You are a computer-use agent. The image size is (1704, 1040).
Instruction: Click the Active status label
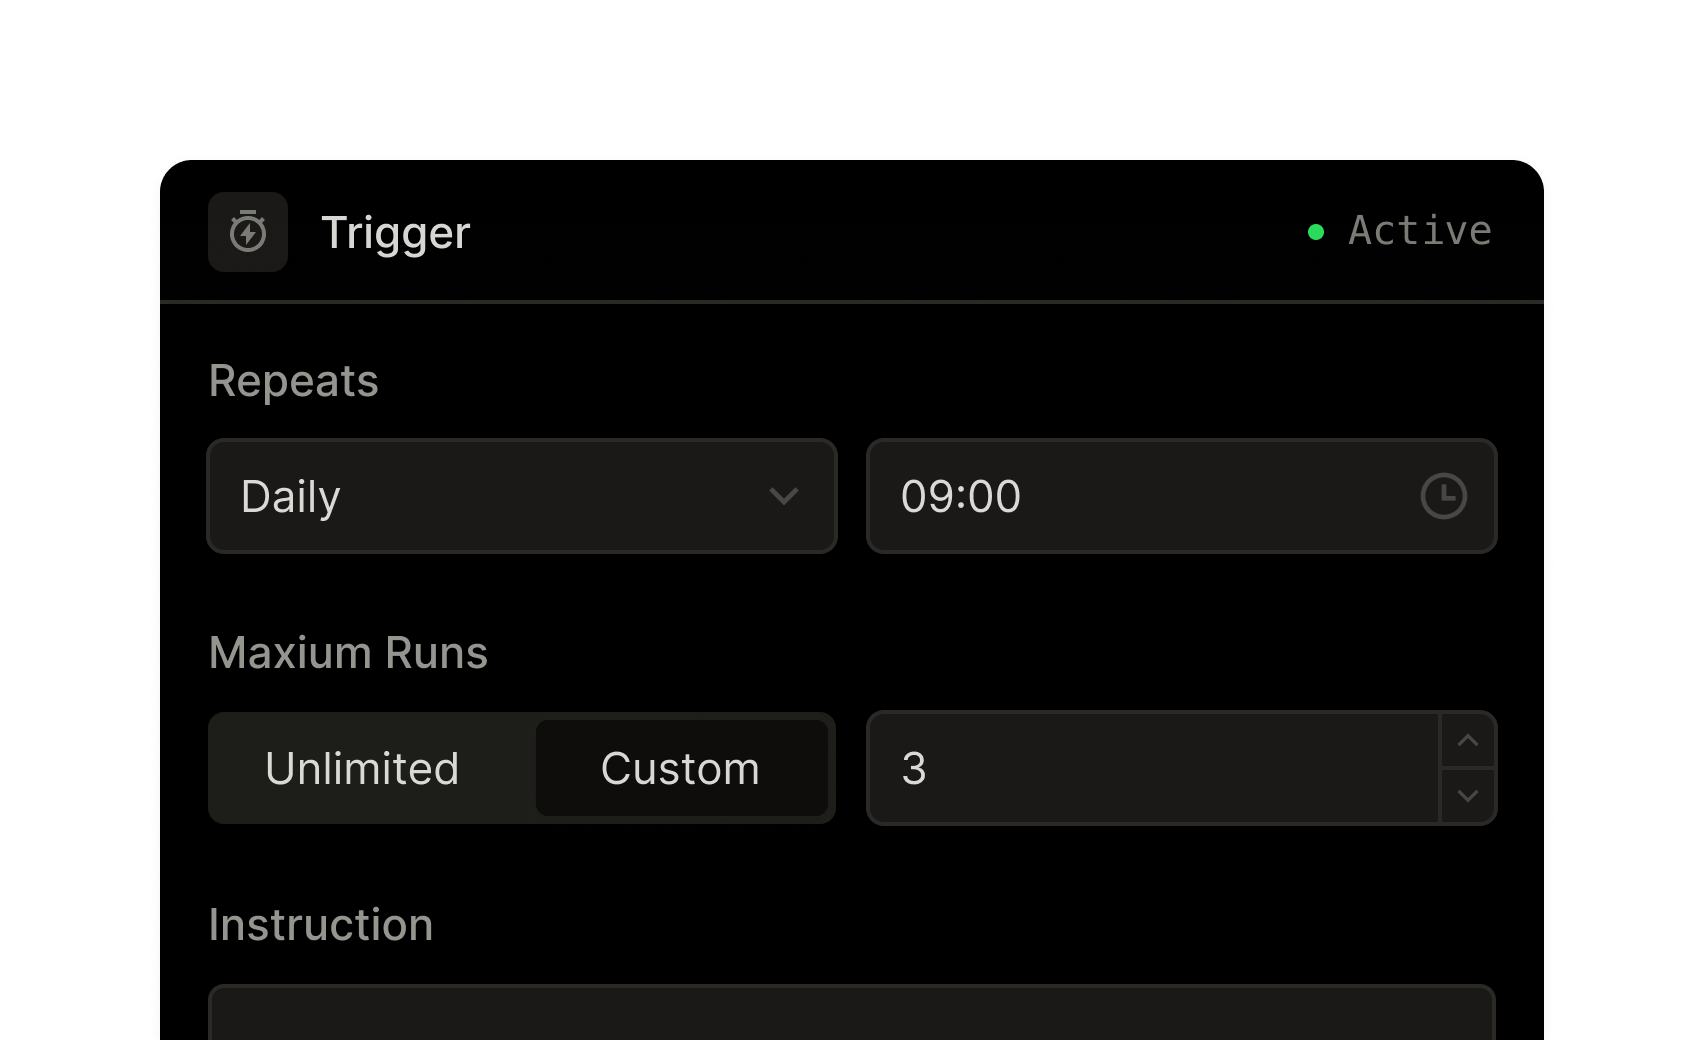coord(1420,231)
